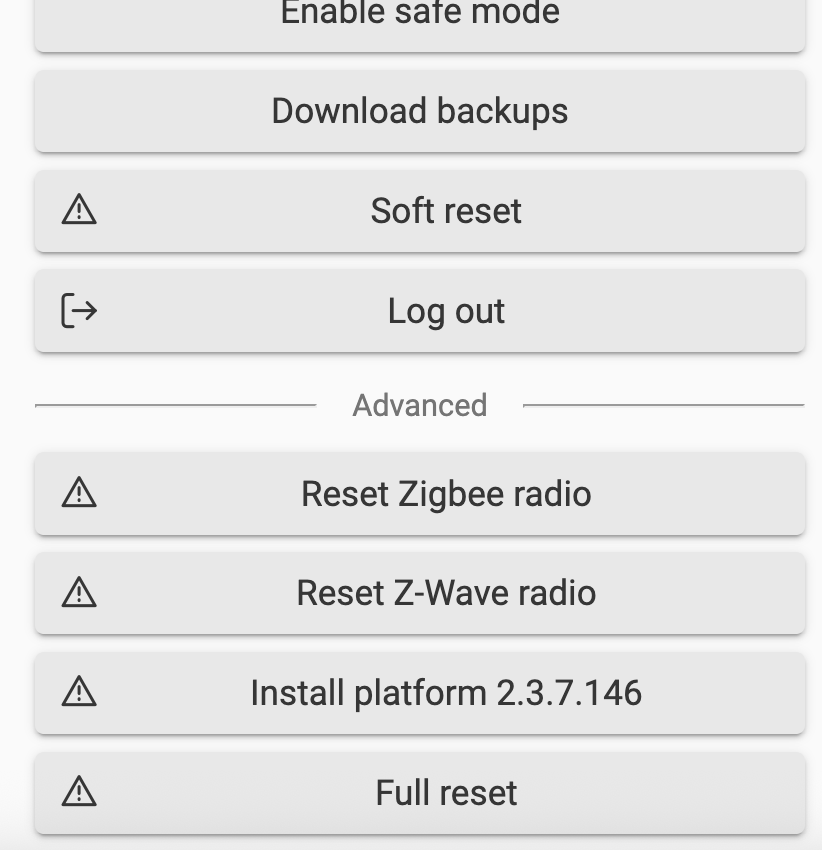Screen dimensions: 822x850
Task: Click the log out arrow icon
Action: [x=79, y=311]
